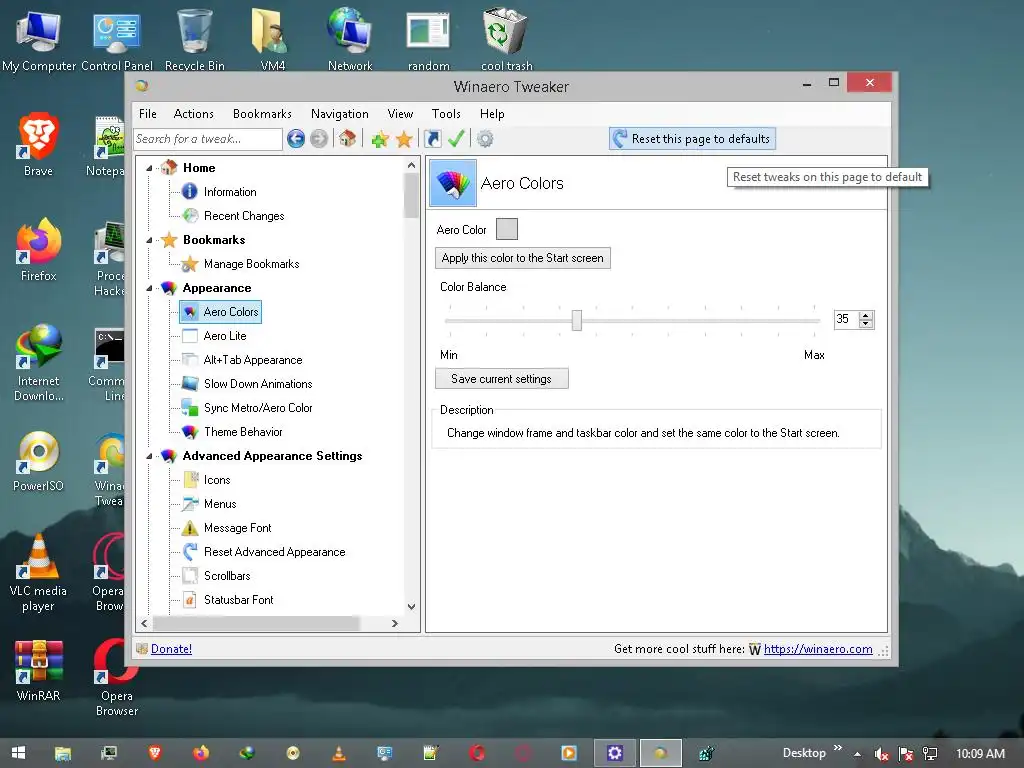The image size is (1024, 768).
Task: Click the Color Balance slider thumb
Action: [x=577, y=320]
